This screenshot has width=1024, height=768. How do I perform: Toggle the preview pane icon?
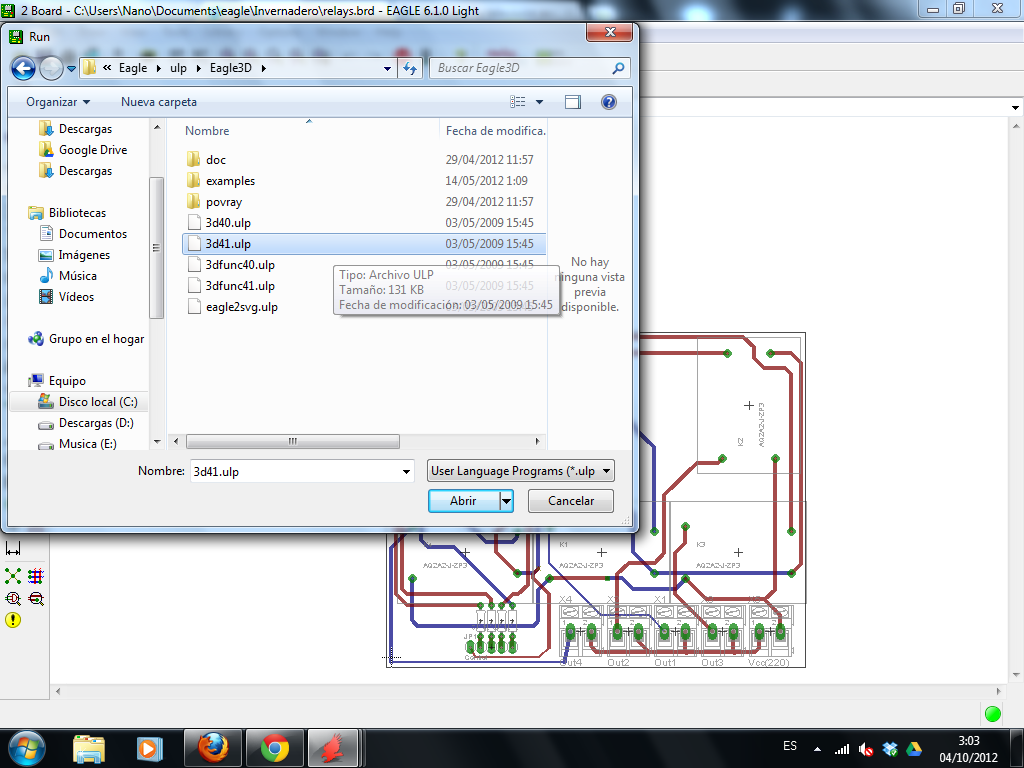pos(573,102)
